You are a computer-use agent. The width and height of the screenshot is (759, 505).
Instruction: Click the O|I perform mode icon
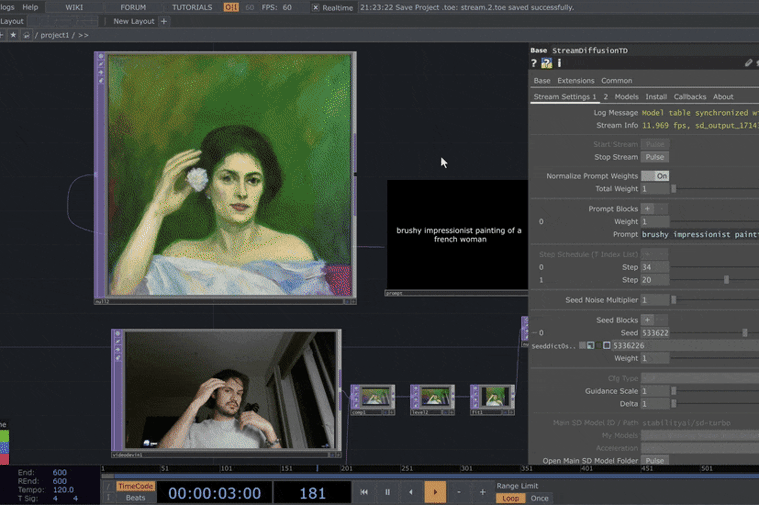(x=231, y=7)
